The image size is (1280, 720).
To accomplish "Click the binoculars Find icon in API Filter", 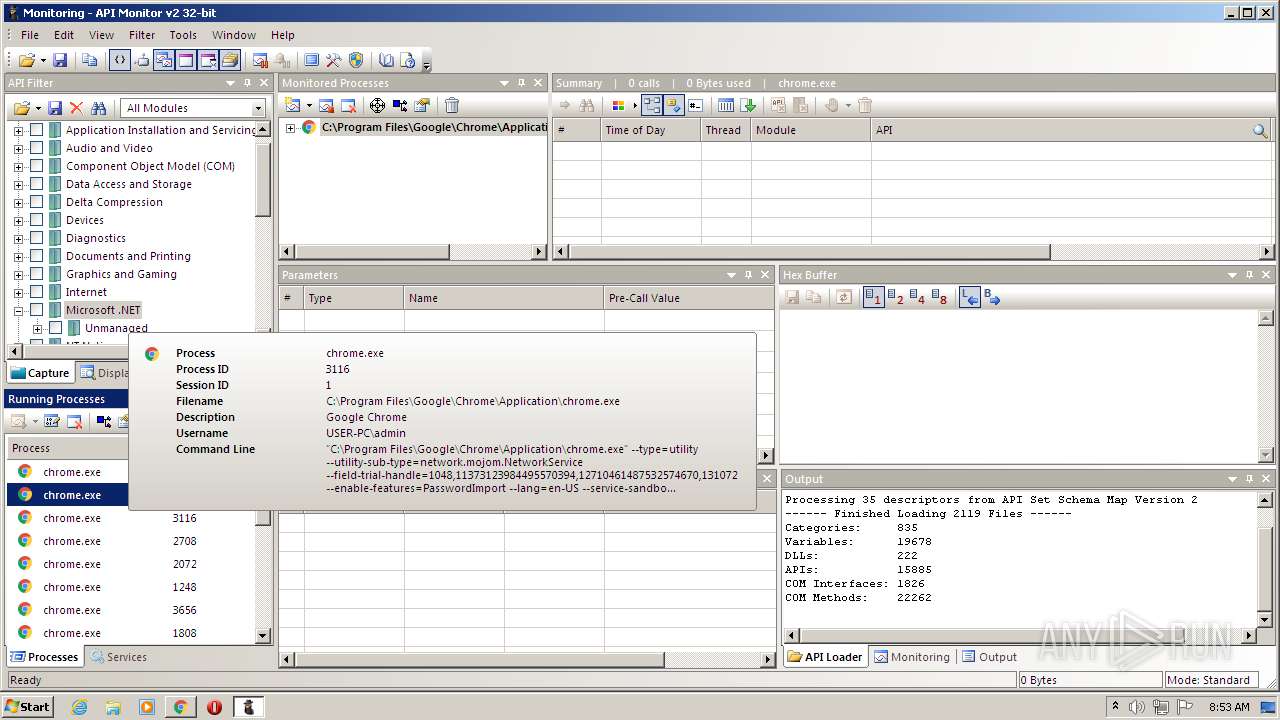I will tap(98, 108).
